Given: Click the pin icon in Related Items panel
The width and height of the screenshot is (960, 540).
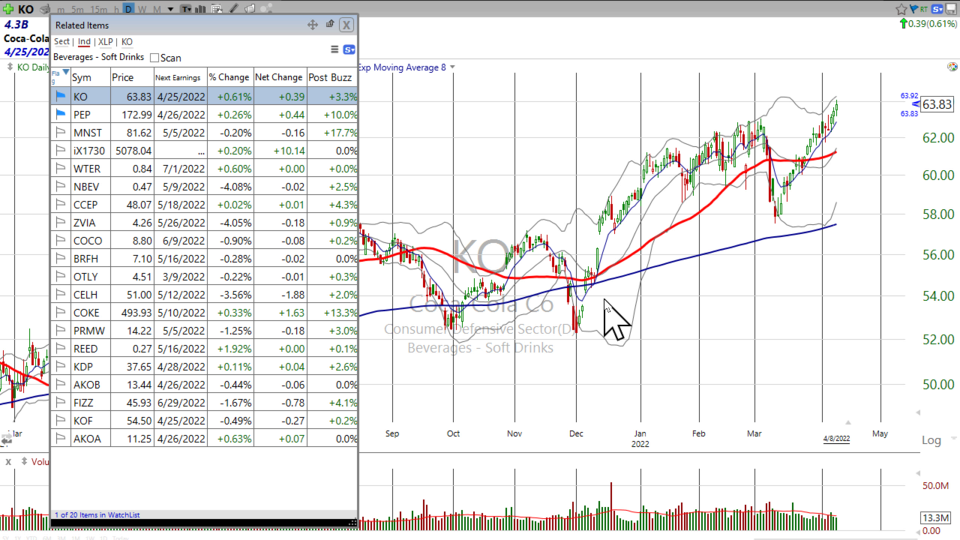Looking at the screenshot, I should point(330,25).
